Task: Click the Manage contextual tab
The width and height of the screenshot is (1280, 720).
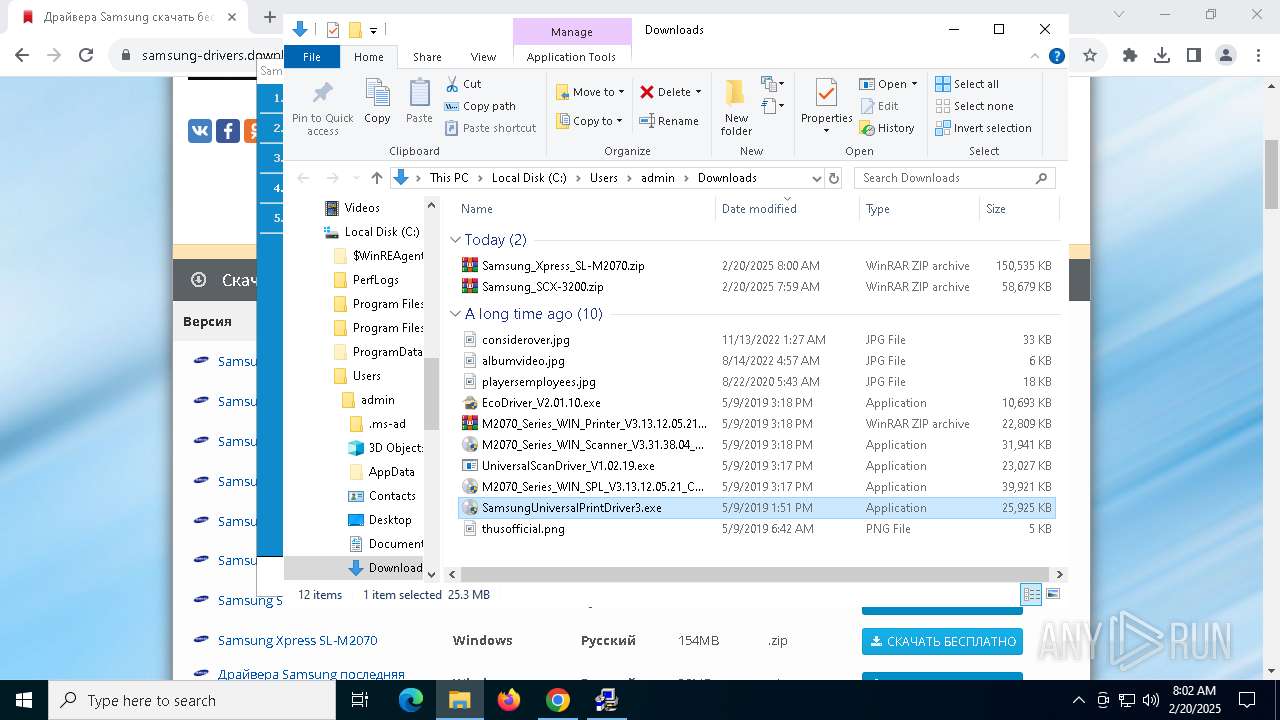Action: pyautogui.click(x=572, y=32)
